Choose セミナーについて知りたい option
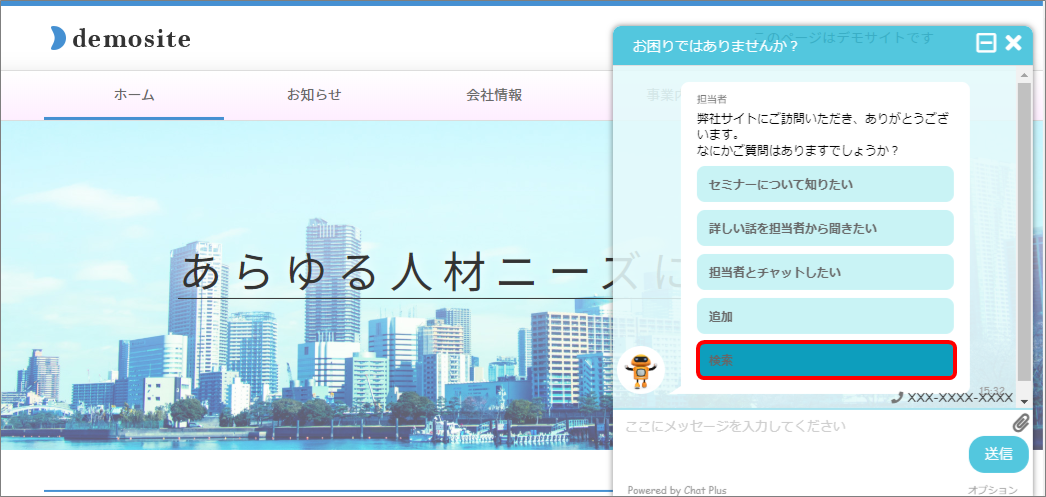The image size is (1046, 497). (825, 184)
